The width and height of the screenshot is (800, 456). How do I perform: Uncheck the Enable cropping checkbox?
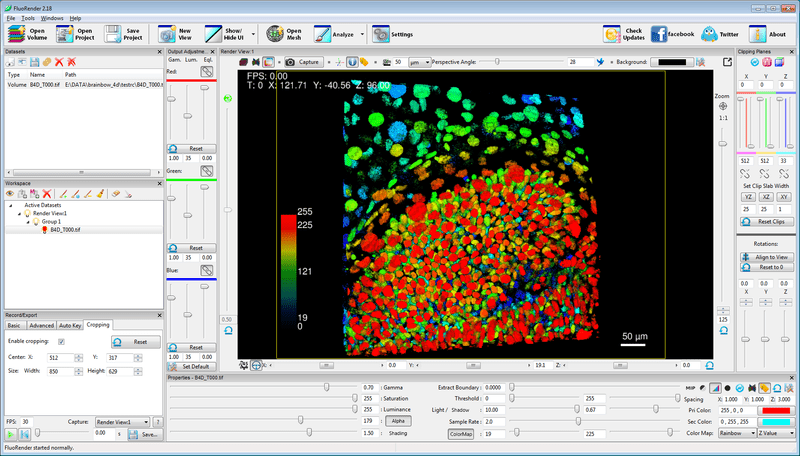click(62, 341)
